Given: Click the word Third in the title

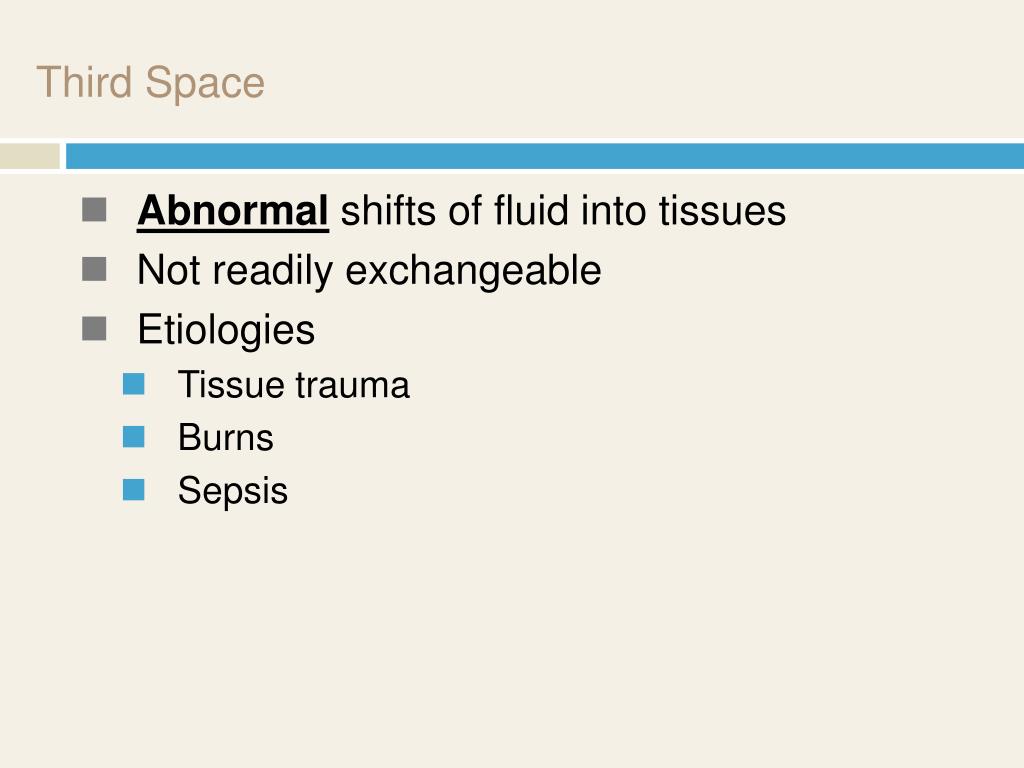Looking at the screenshot, I should [x=84, y=82].
